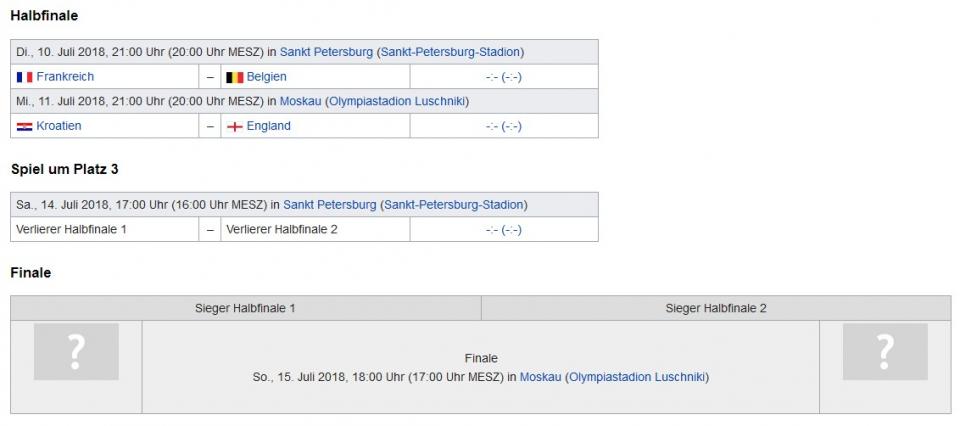Click the third place match score link
The height and width of the screenshot is (426, 960).
coord(503,230)
